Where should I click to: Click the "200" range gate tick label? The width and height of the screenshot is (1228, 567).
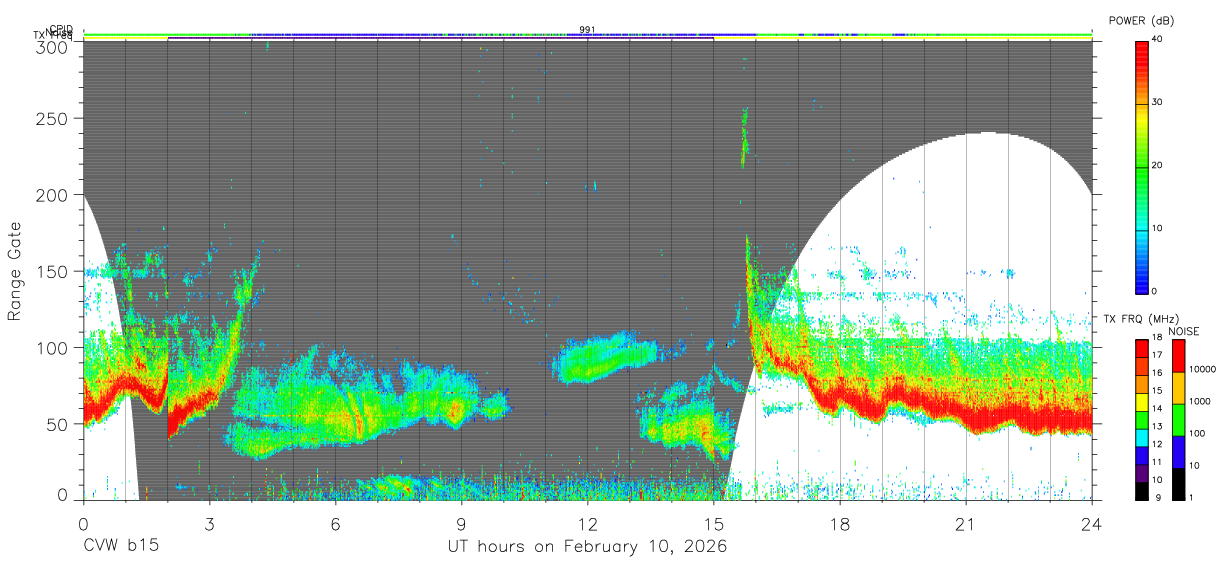[x=54, y=196]
